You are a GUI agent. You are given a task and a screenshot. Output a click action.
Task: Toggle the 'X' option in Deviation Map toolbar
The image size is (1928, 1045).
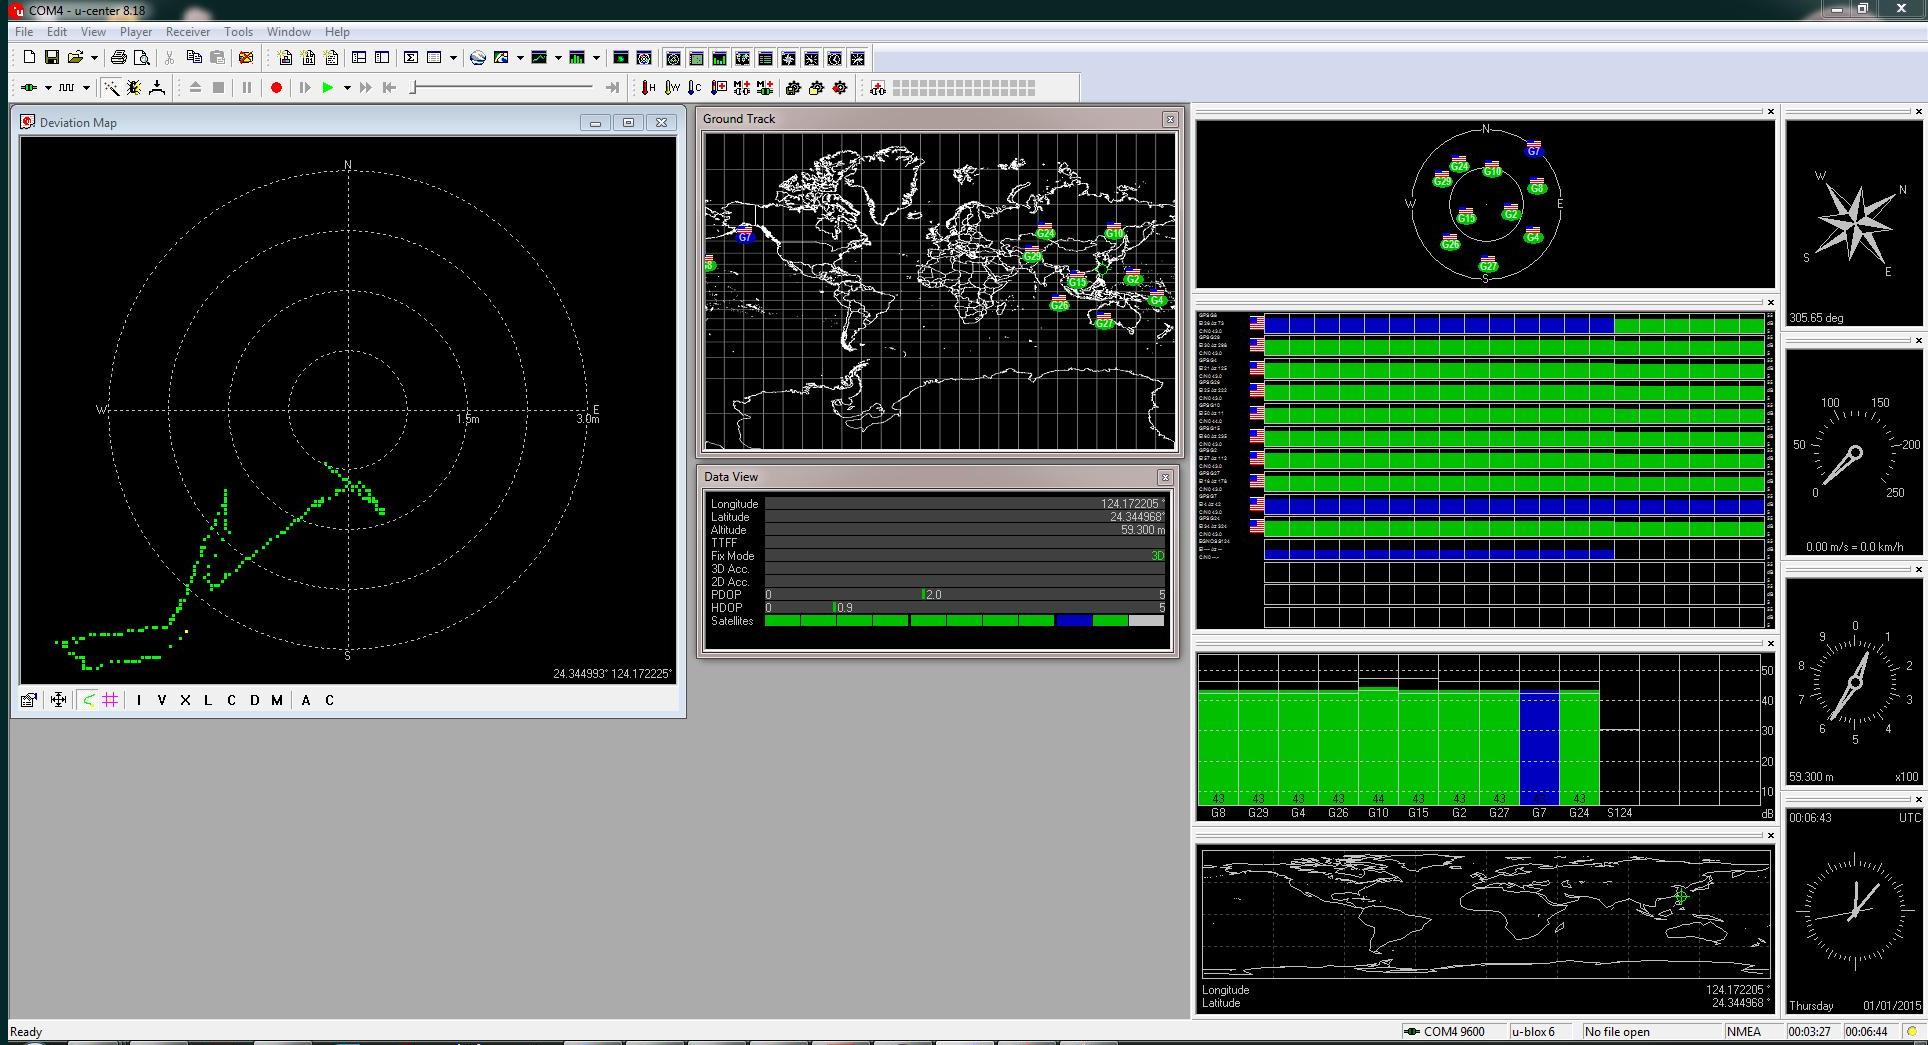(185, 700)
